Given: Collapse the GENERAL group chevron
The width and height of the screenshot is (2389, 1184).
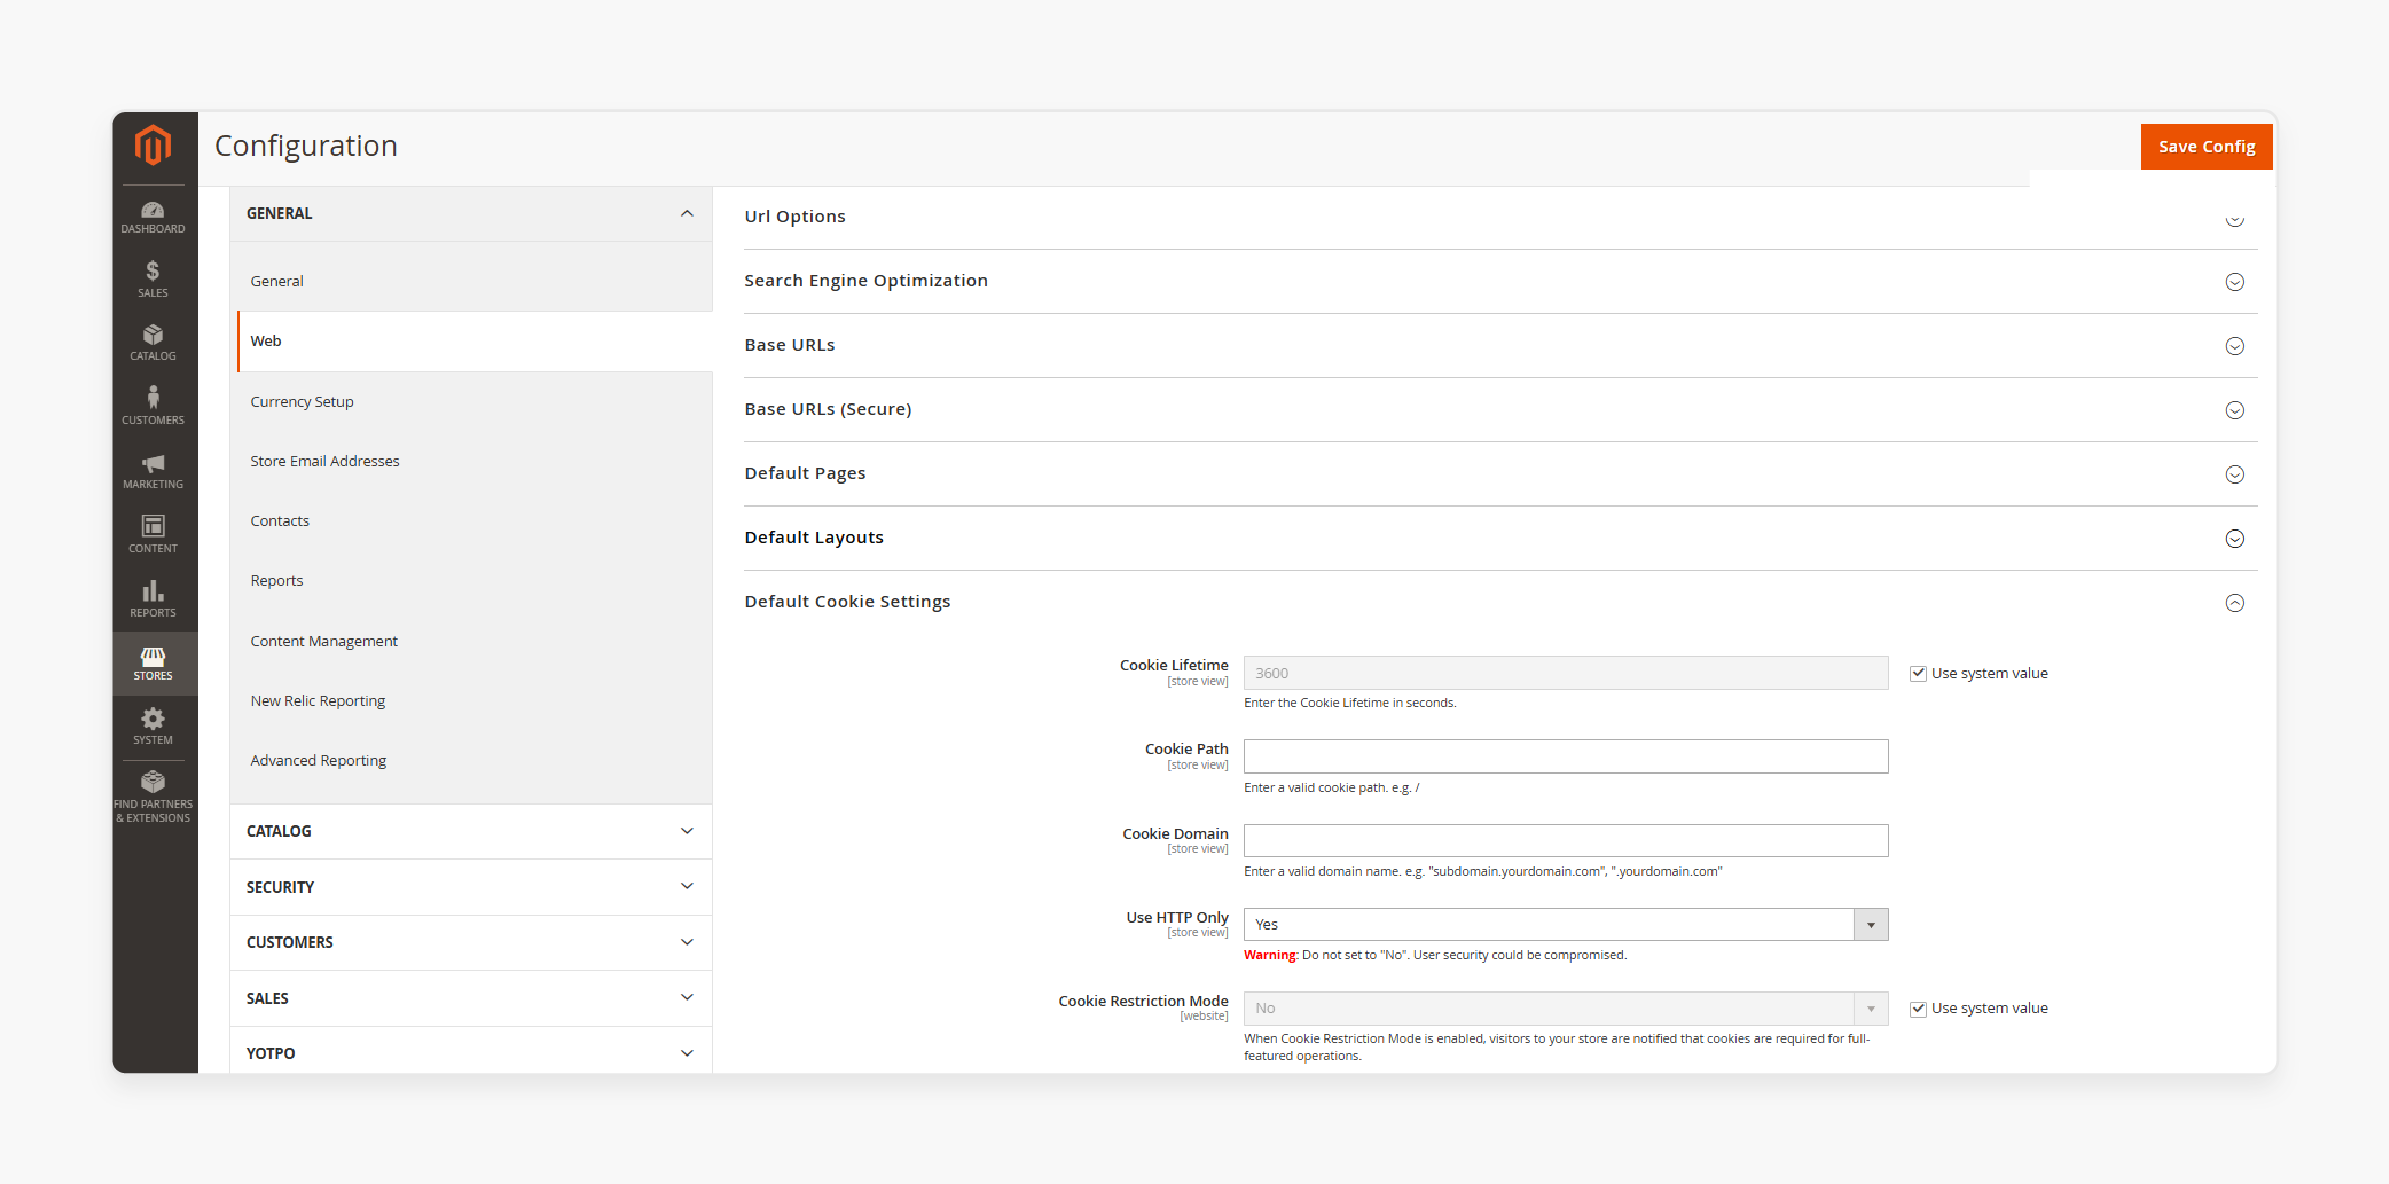Looking at the screenshot, I should coord(687,214).
